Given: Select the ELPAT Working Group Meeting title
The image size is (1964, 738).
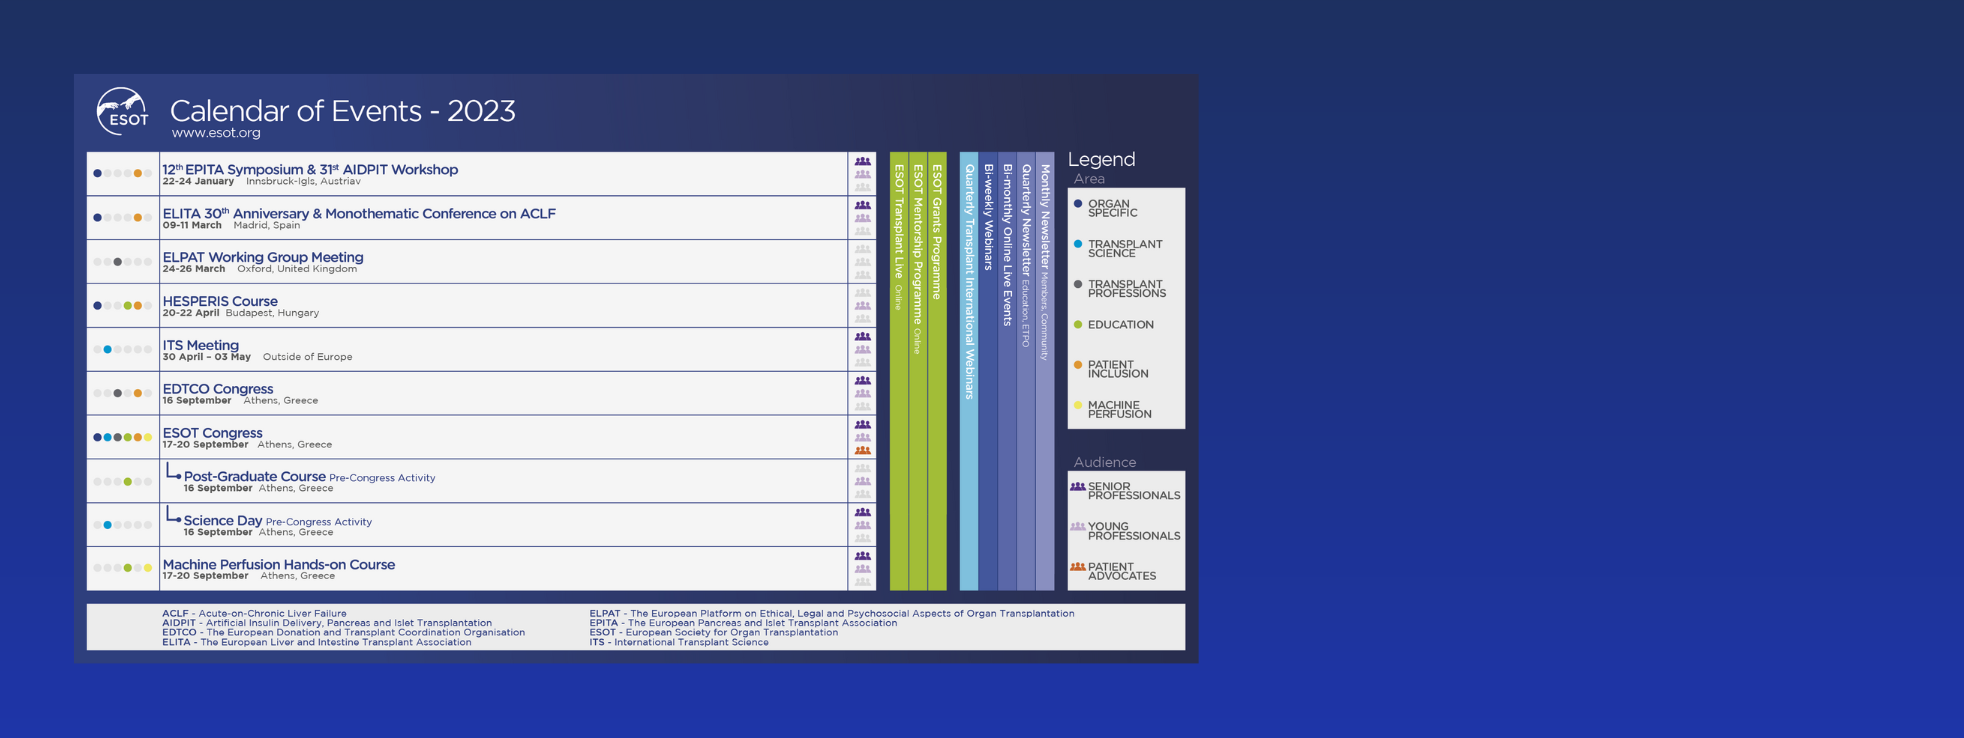Looking at the screenshot, I should tap(263, 257).
